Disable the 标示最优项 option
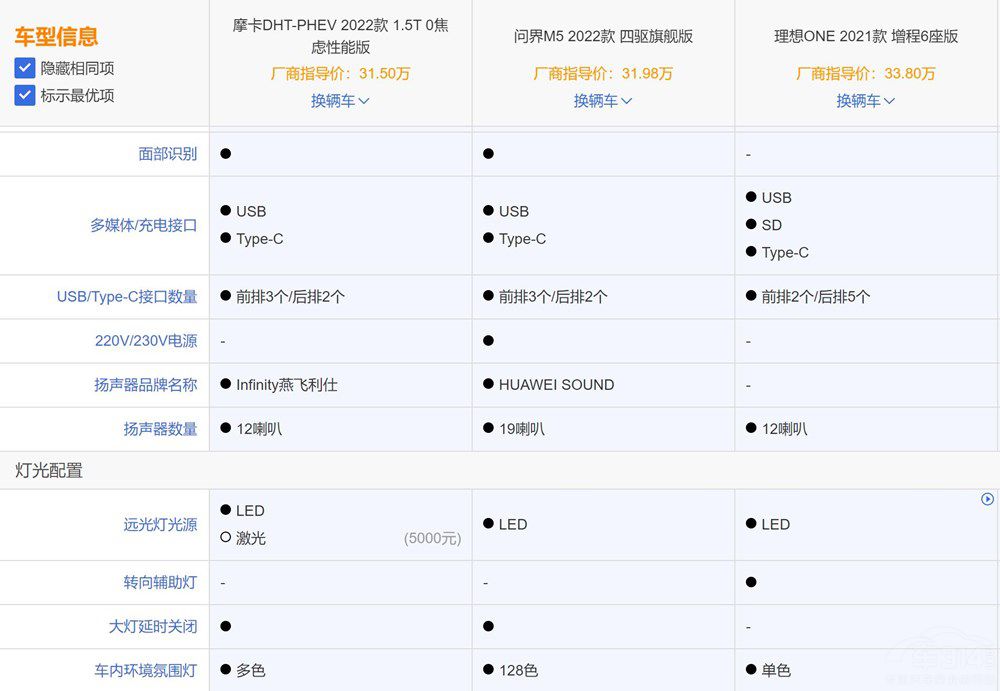1000x691 pixels. point(24,95)
